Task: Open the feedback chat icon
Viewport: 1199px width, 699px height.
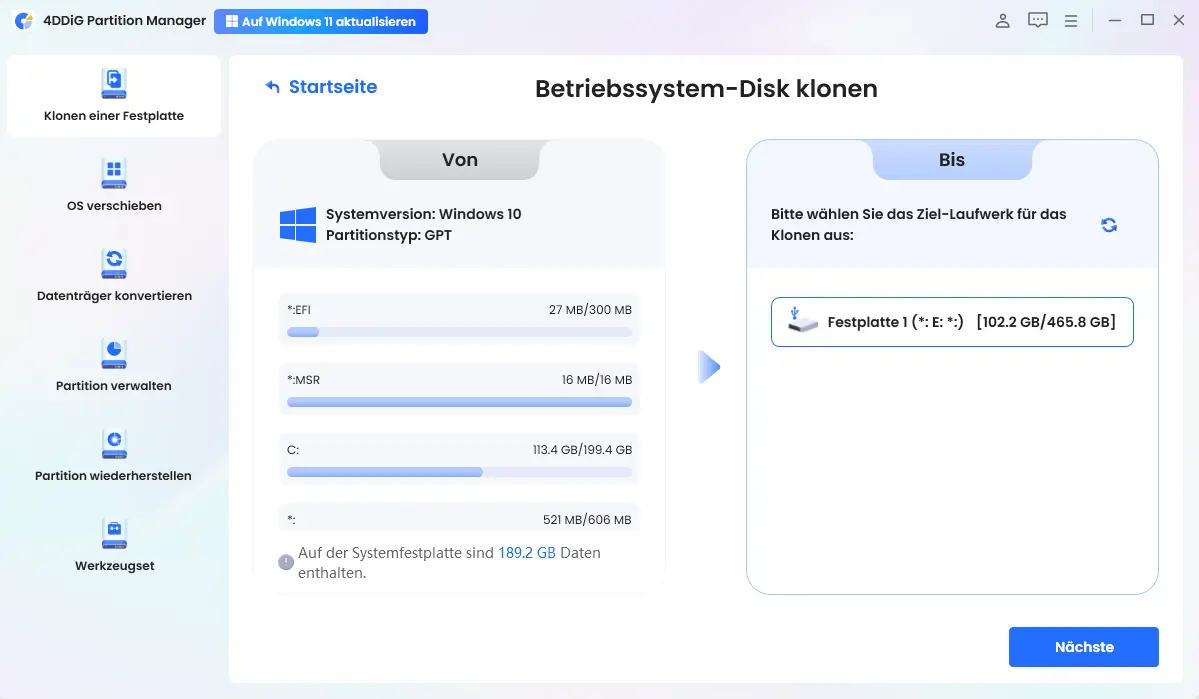Action: coord(1038,21)
